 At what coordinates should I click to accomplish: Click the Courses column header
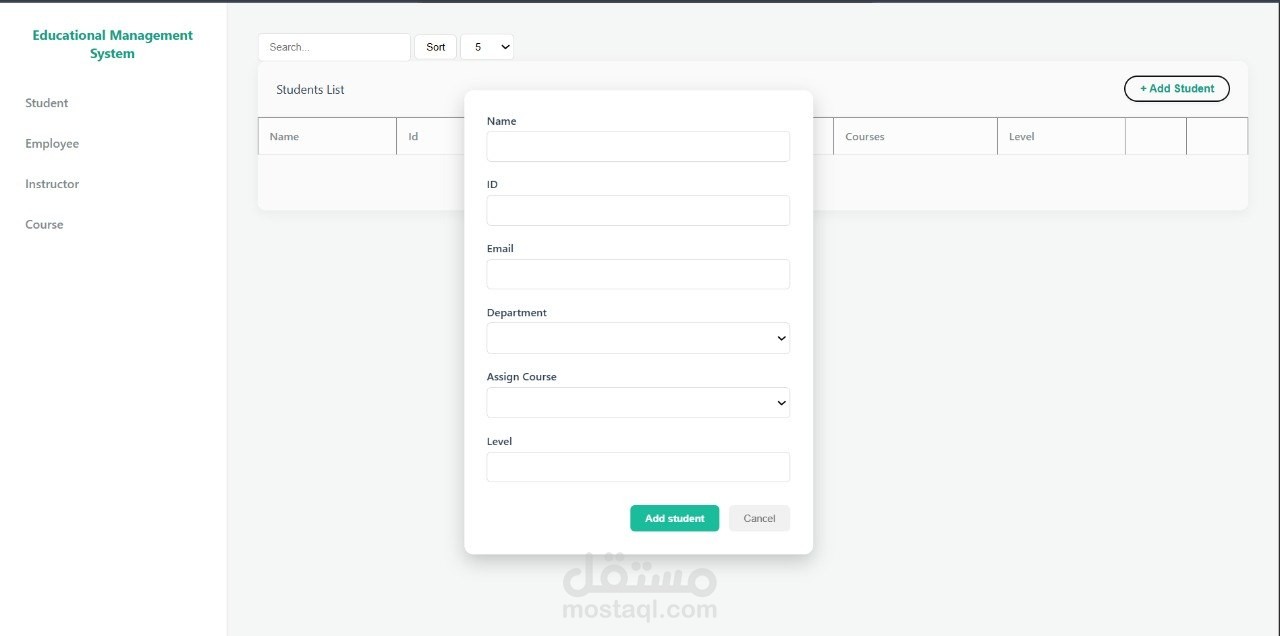pos(915,137)
